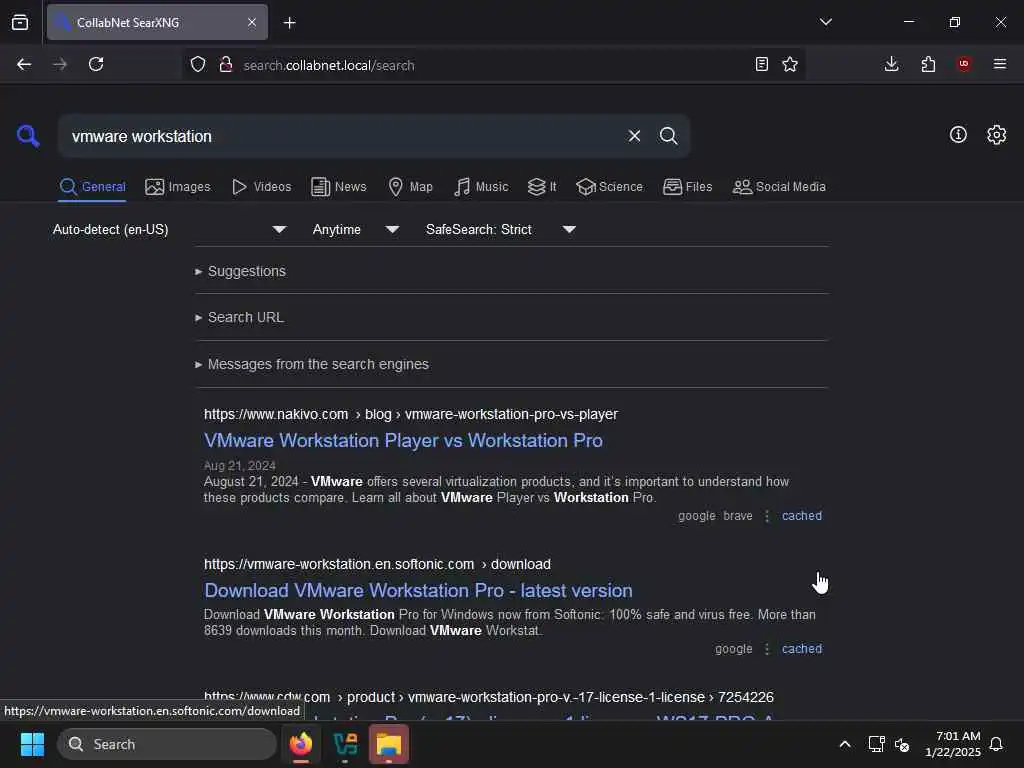Open the notification bell
The width and height of the screenshot is (1024, 768).
point(996,744)
